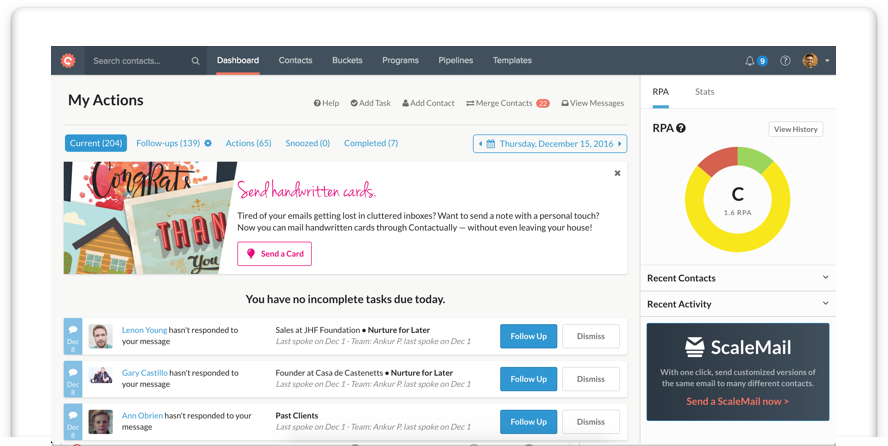The image size is (888, 446).
Task: Click the Send a Card button
Action: (274, 254)
